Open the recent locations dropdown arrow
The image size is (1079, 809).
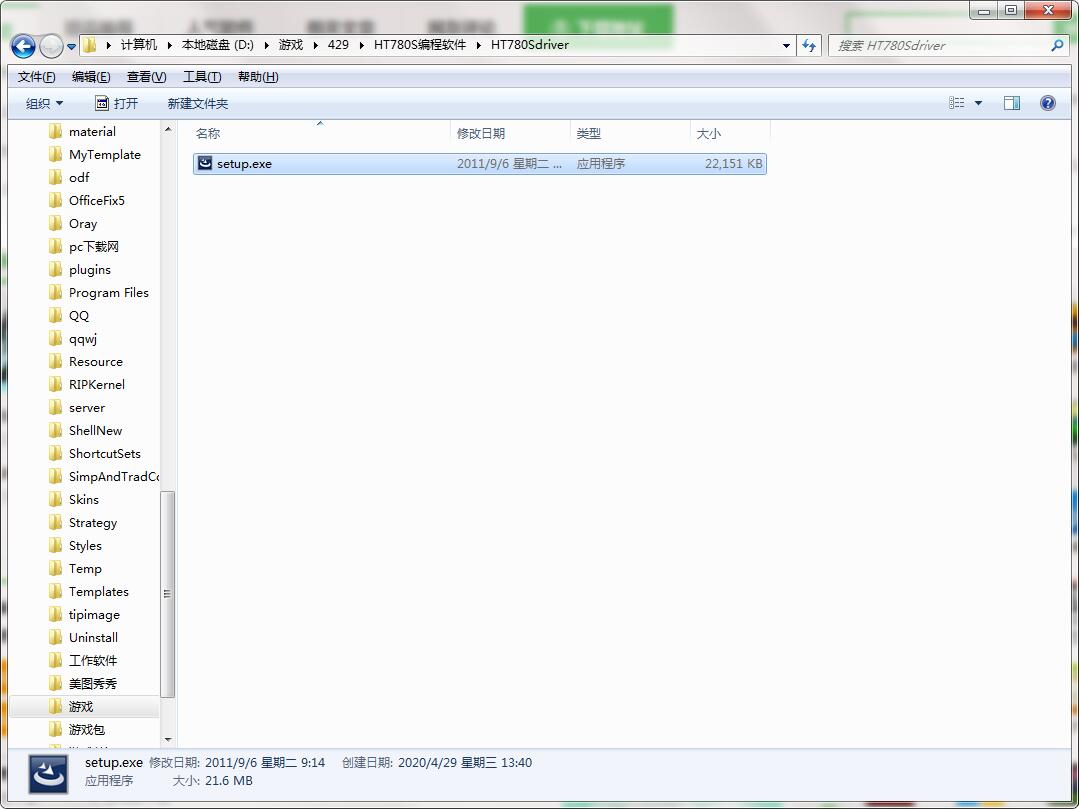pos(72,47)
